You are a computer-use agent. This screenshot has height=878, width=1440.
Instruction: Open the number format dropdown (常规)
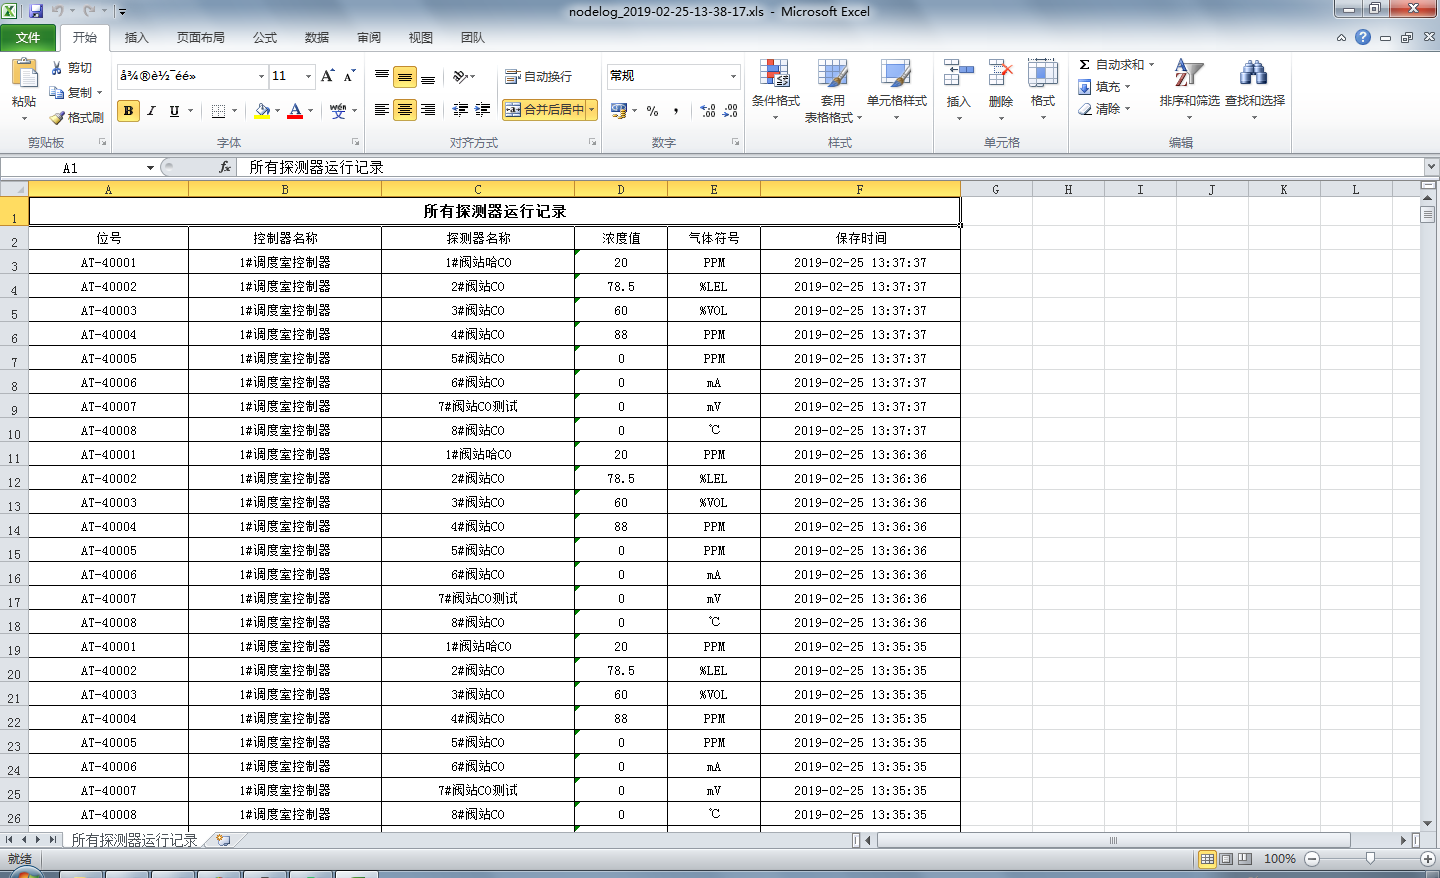point(733,76)
